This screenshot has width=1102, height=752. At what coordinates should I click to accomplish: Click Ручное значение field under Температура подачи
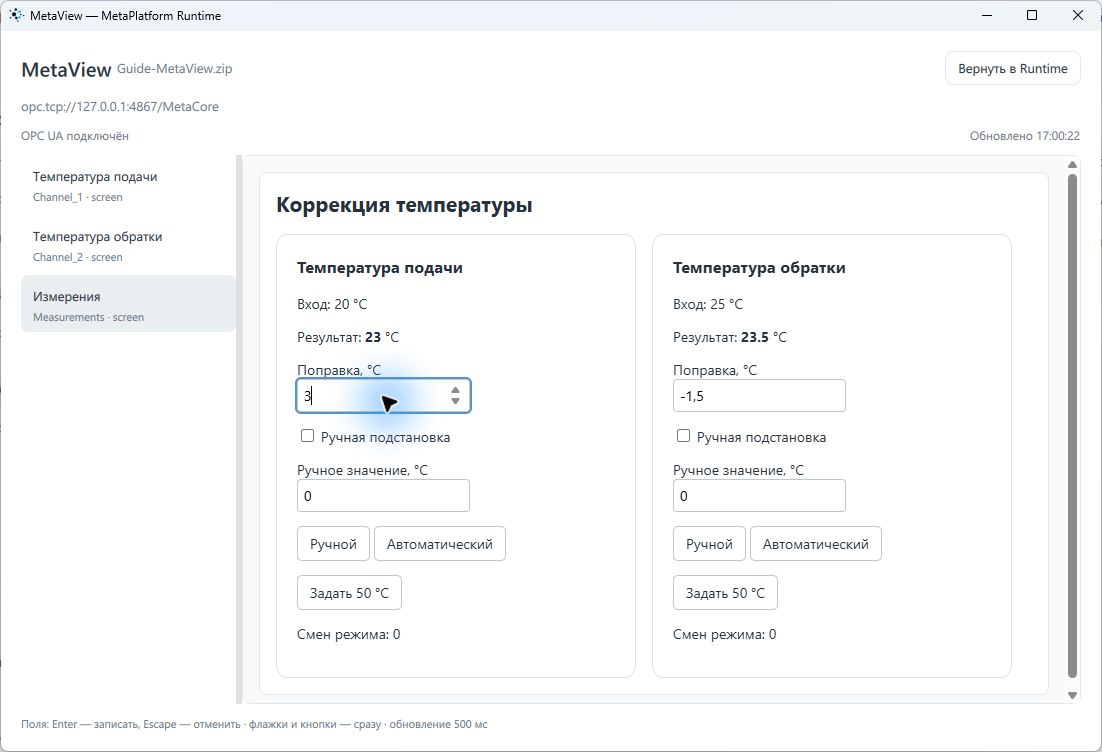tap(383, 495)
